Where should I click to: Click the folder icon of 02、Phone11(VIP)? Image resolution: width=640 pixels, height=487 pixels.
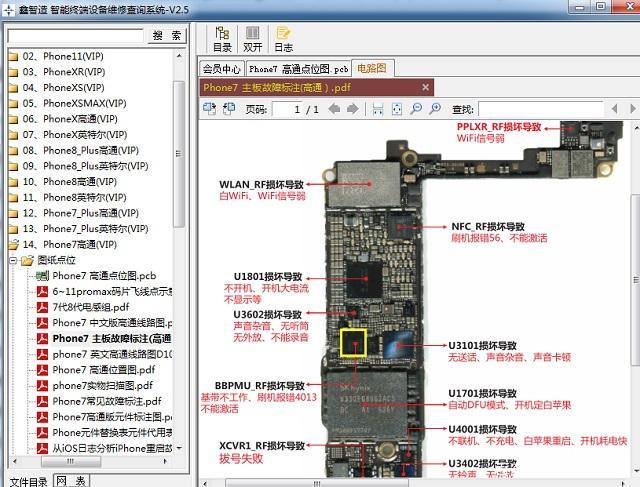pos(13,56)
